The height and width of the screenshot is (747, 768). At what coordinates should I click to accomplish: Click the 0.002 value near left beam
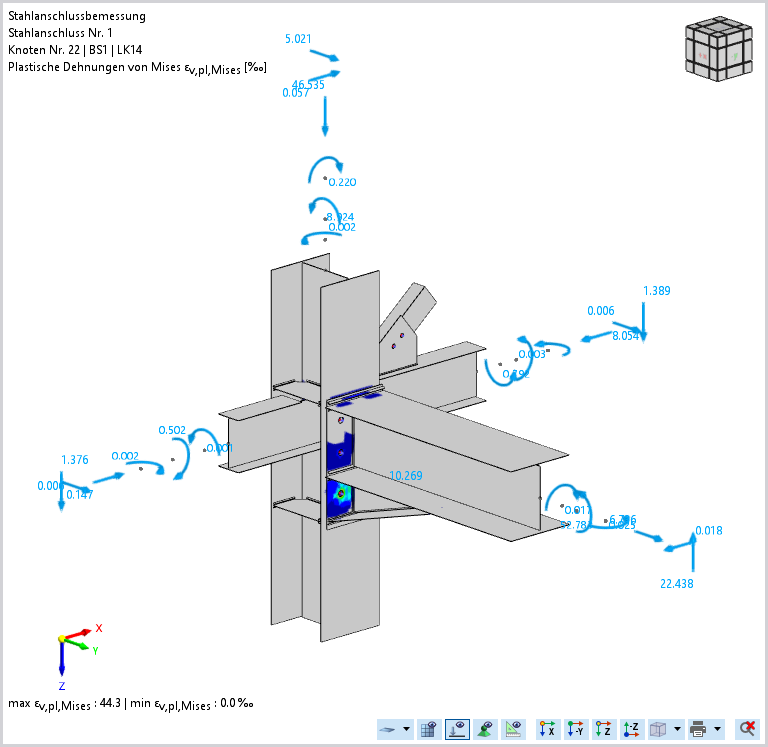point(125,456)
